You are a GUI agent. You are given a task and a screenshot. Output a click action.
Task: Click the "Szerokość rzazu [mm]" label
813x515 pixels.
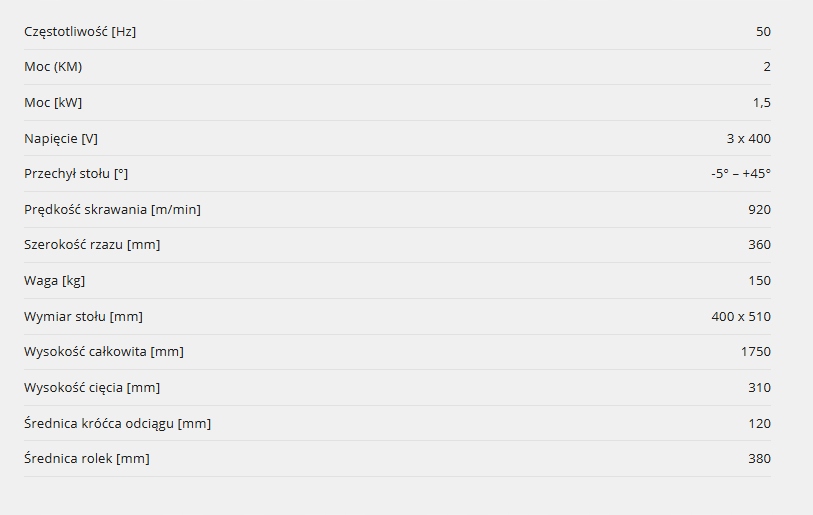click(x=92, y=244)
